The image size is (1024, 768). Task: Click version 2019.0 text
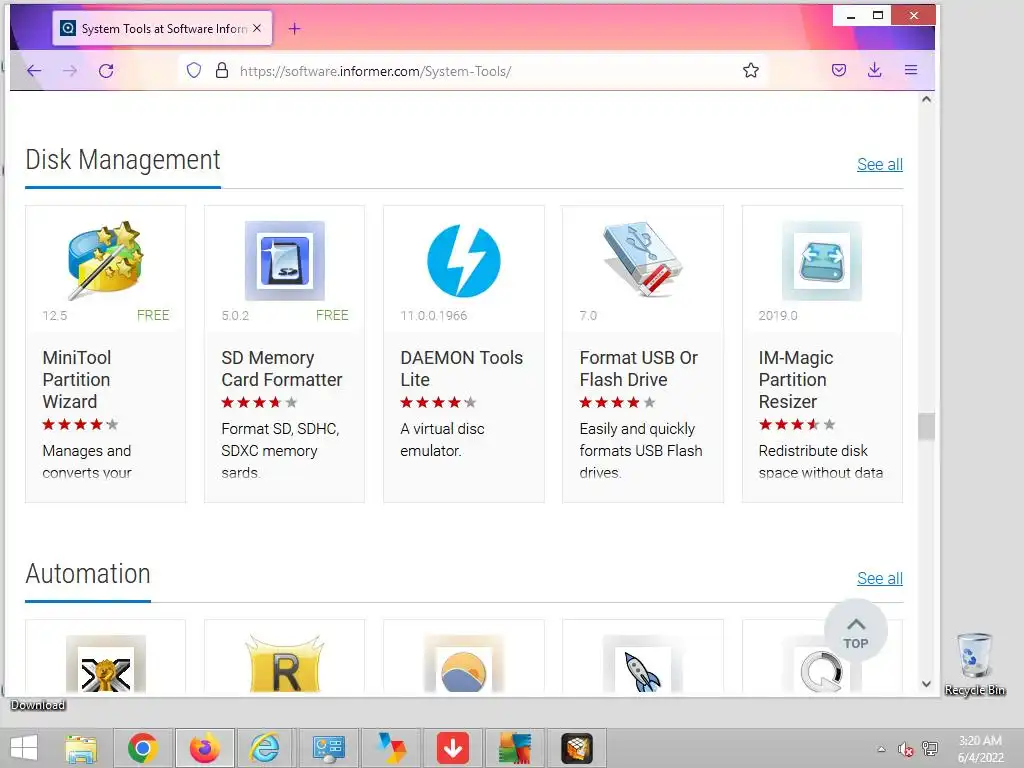pos(778,316)
